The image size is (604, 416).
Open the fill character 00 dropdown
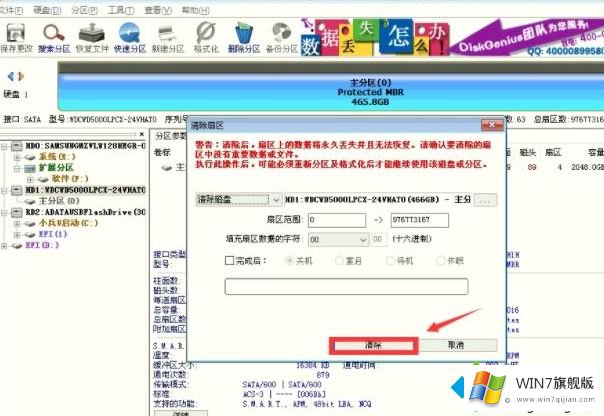[339, 240]
